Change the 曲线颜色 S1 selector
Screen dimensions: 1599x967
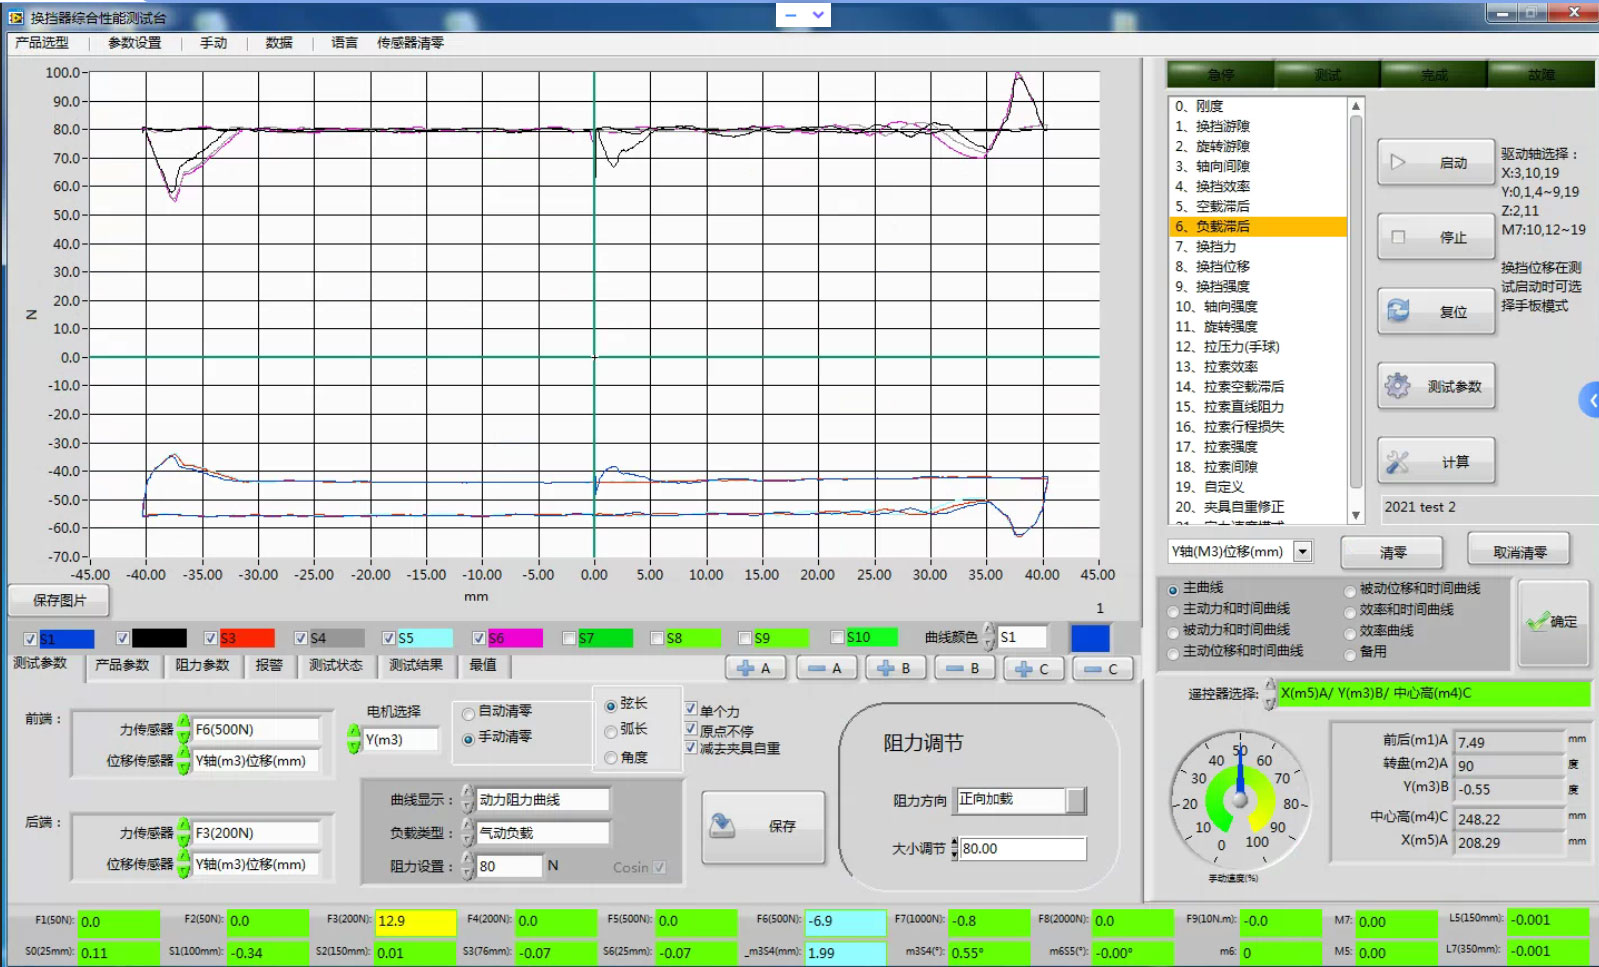point(989,637)
